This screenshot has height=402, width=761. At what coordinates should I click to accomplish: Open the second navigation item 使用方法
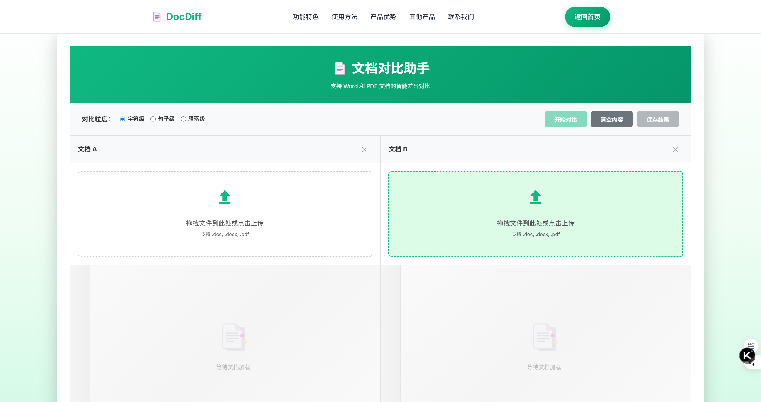point(345,17)
